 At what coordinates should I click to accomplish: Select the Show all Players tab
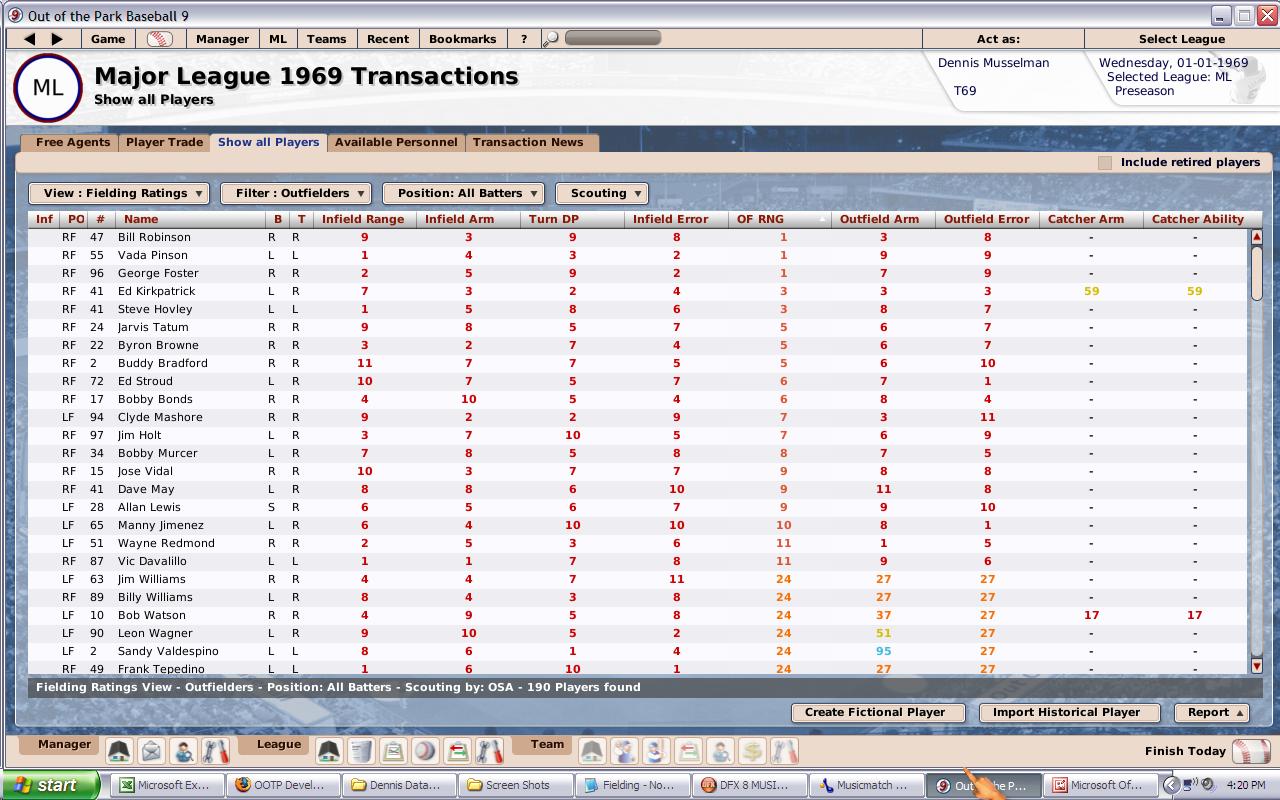[269, 142]
